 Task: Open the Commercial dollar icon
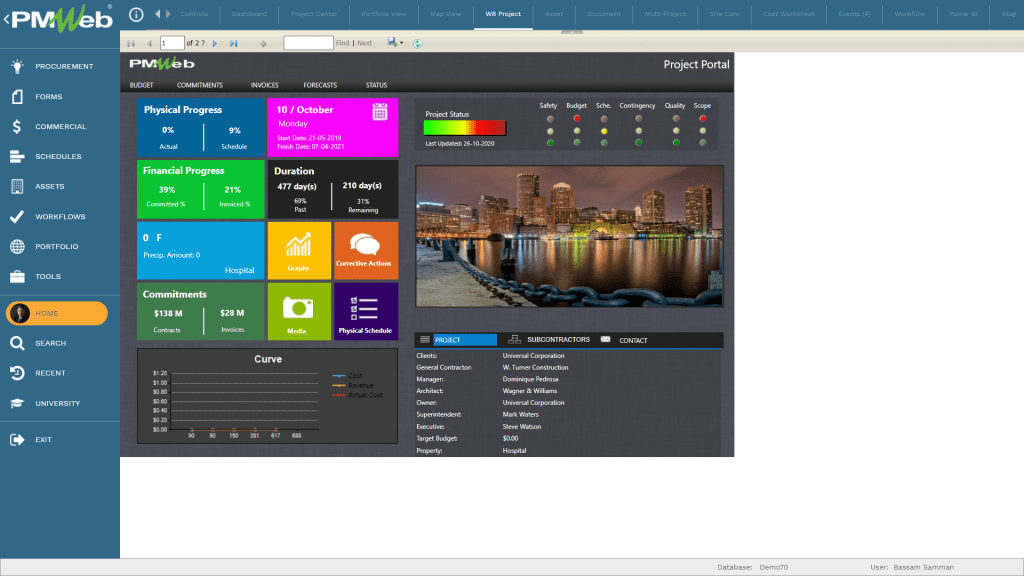click(17, 127)
